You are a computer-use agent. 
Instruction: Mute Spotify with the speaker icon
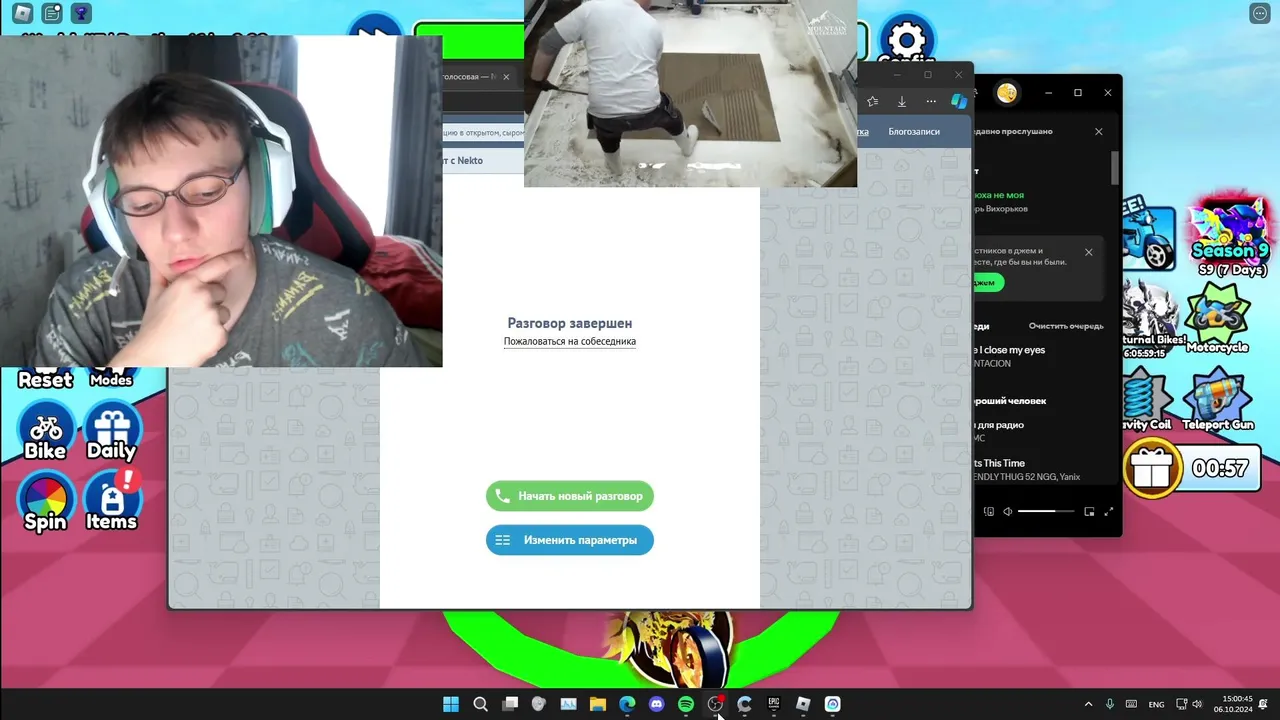[x=1008, y=511]
